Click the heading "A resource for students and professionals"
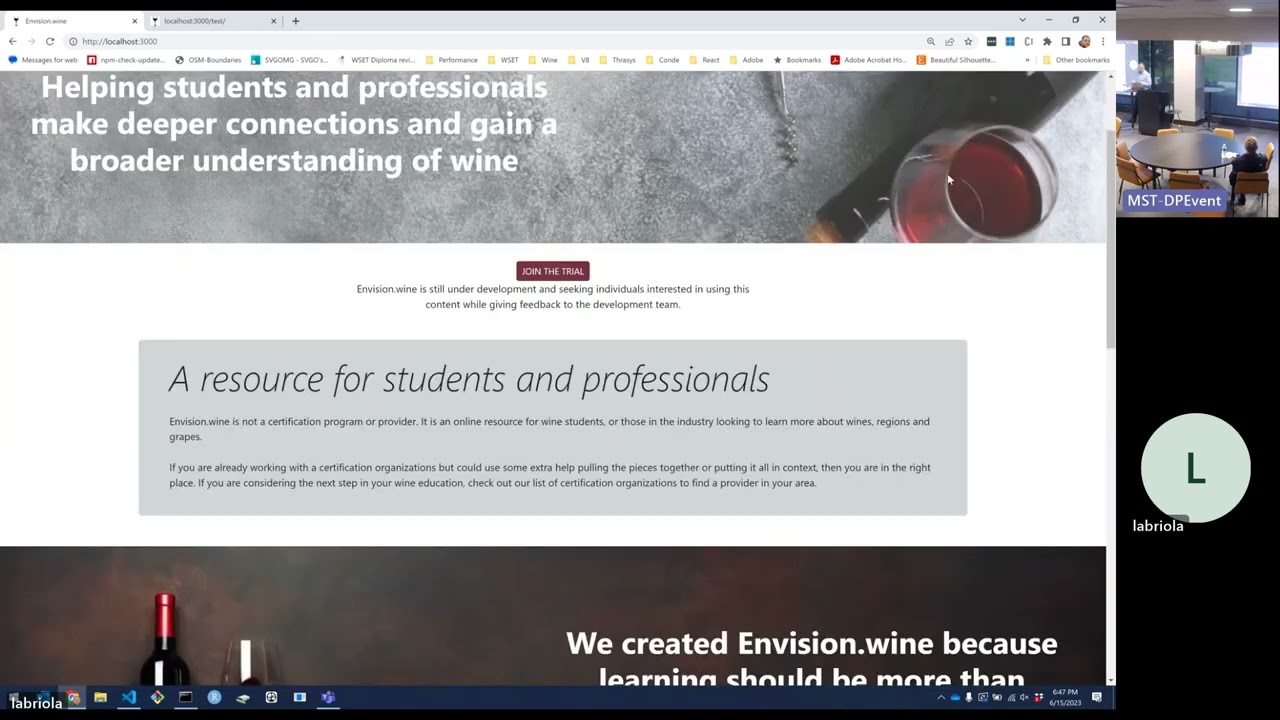 [x=469, y=379]
